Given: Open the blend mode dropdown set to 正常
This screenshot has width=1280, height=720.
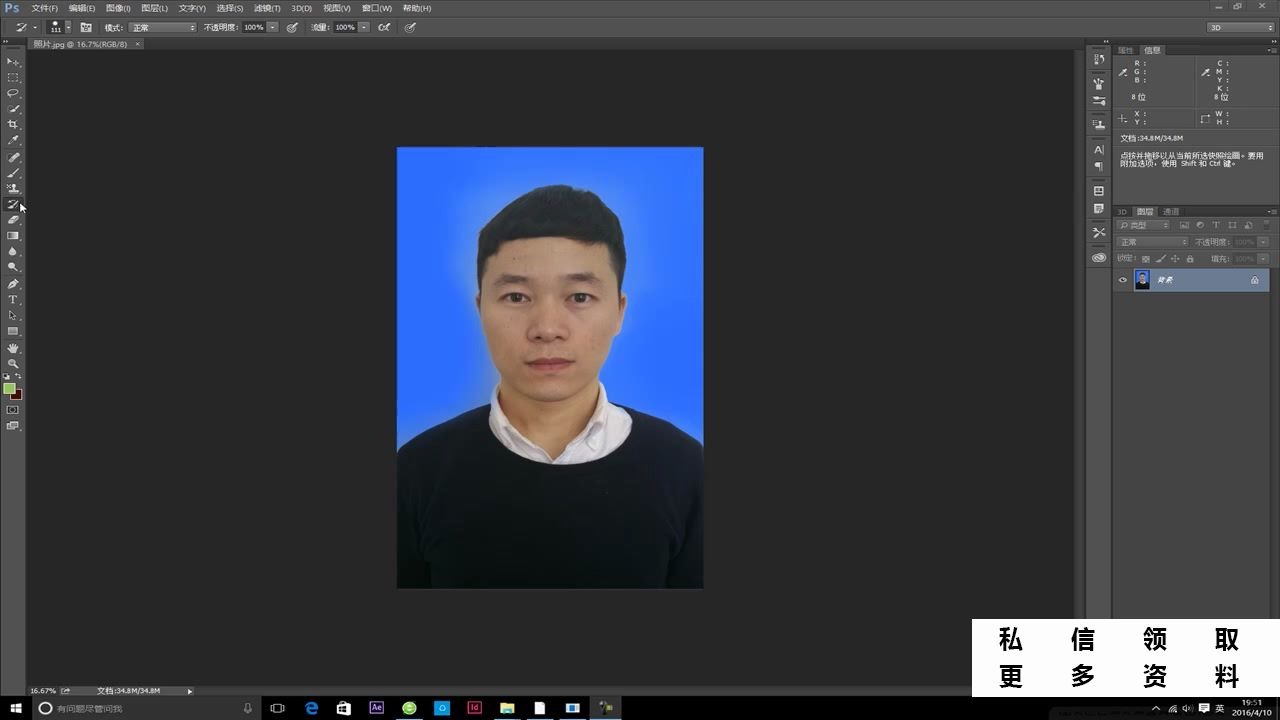Looking at the screenshot, I should 1150,241.
